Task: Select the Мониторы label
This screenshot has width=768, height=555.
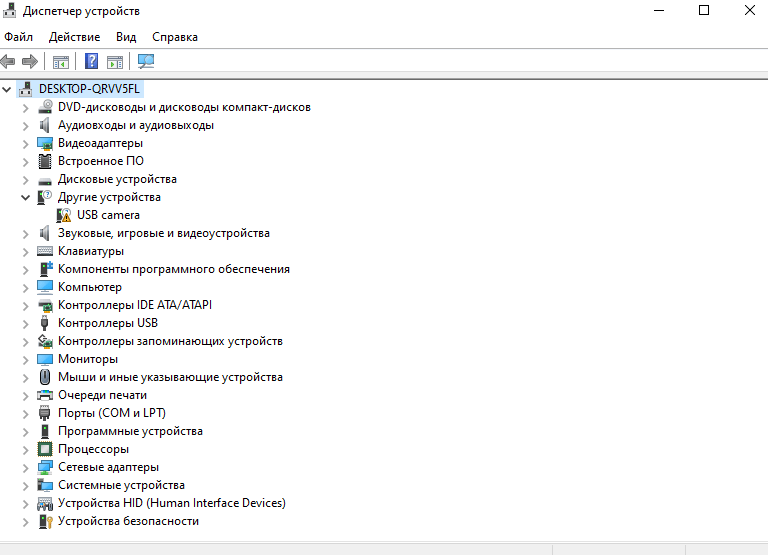Action: pos(88,359)
